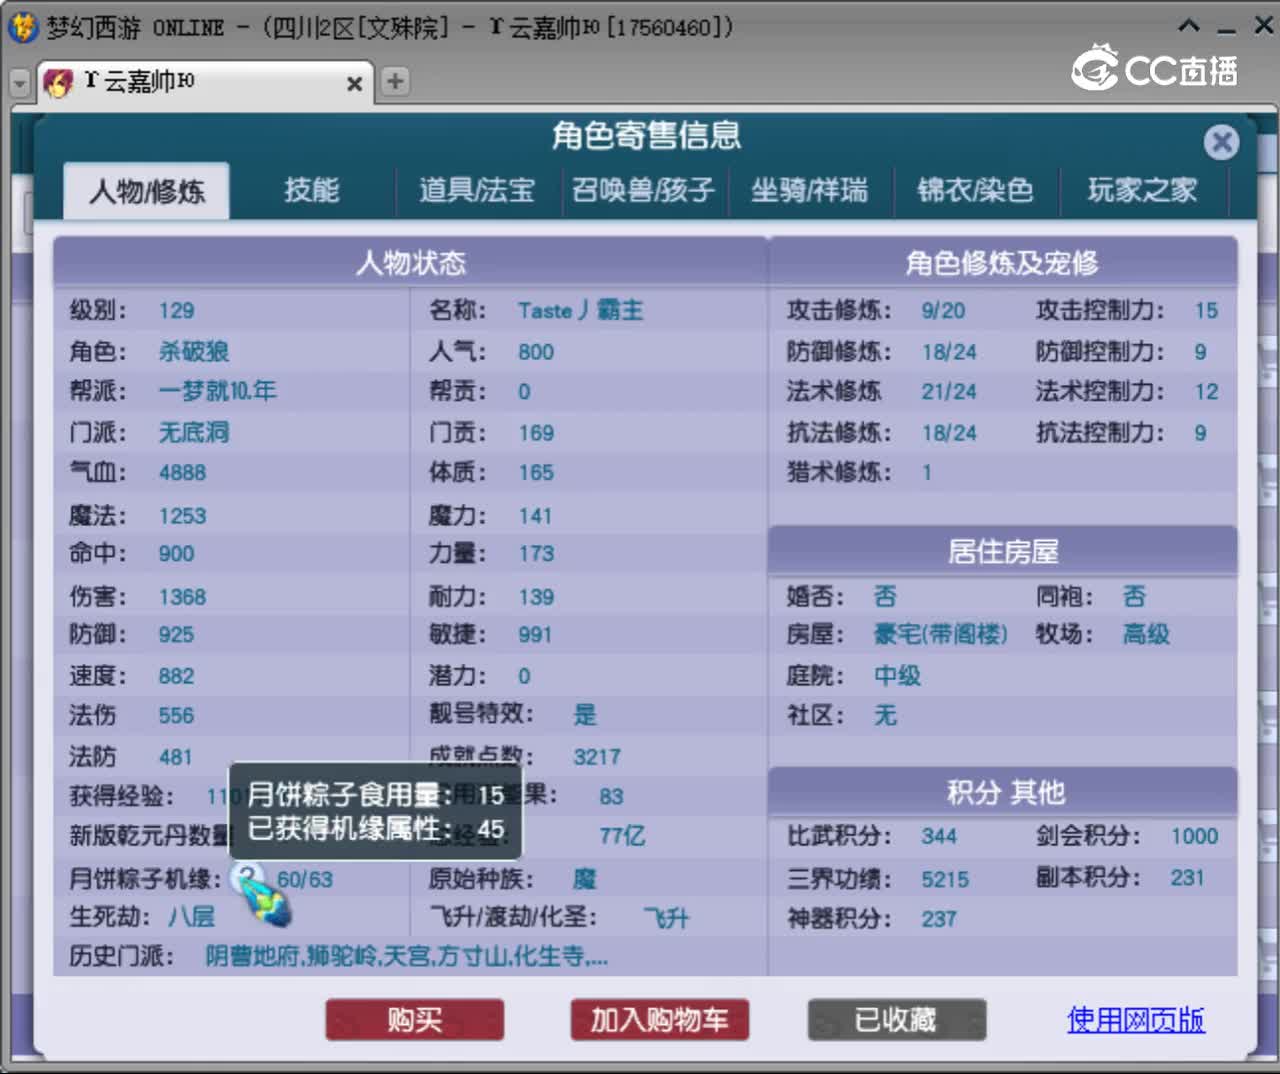Click the 帮派 value 一梦就10.年
The width and height of the screenshot is (1280, 1074).
pos(217,391)
